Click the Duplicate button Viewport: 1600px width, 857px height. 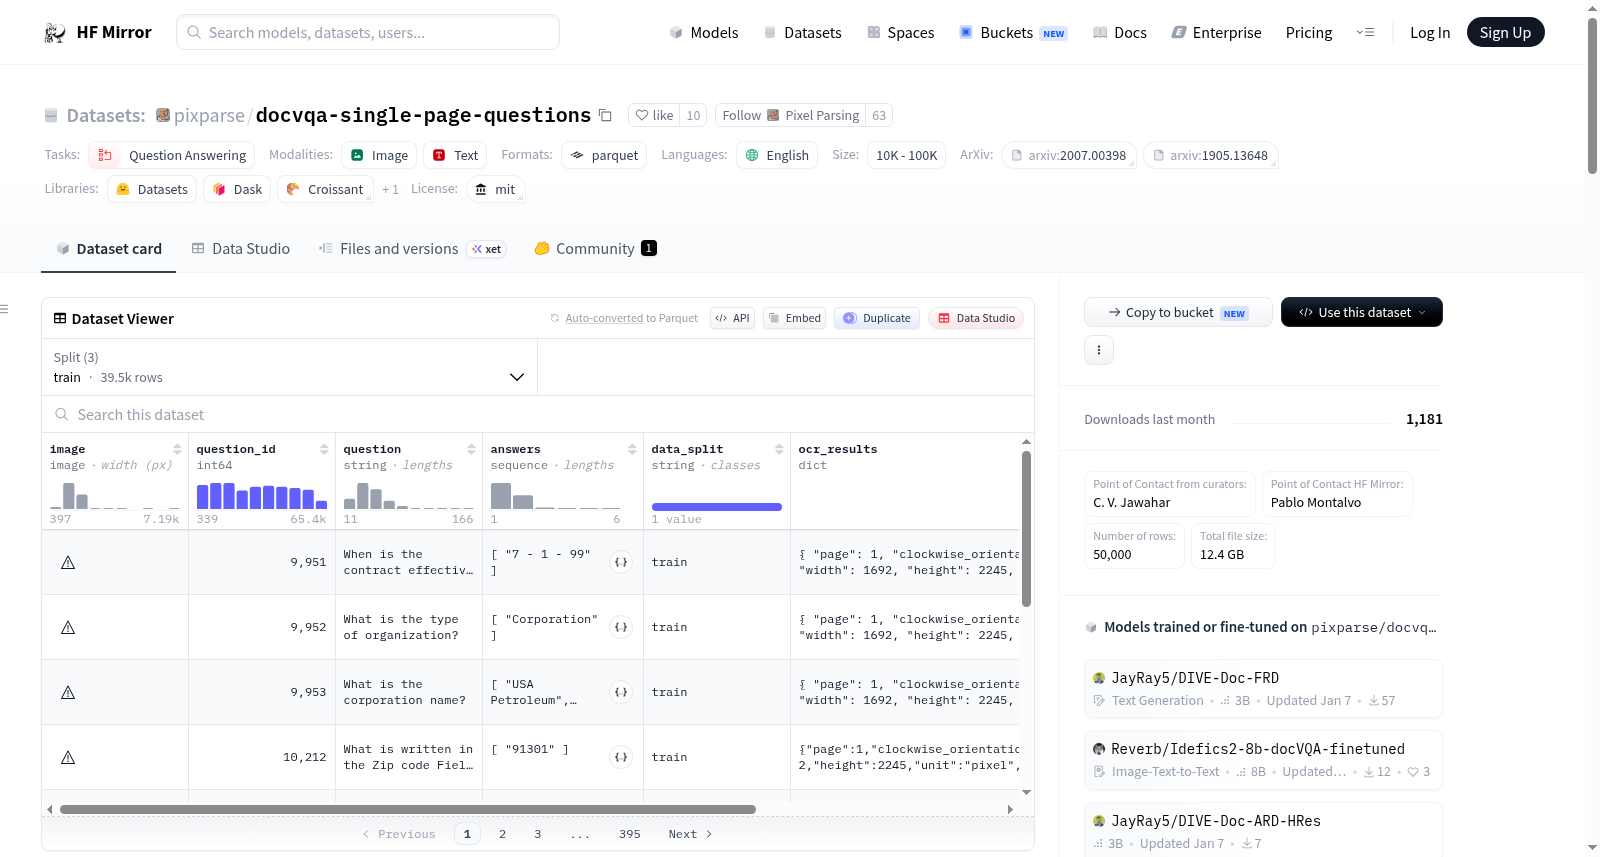pyautogui.click(x=877, y=318)
